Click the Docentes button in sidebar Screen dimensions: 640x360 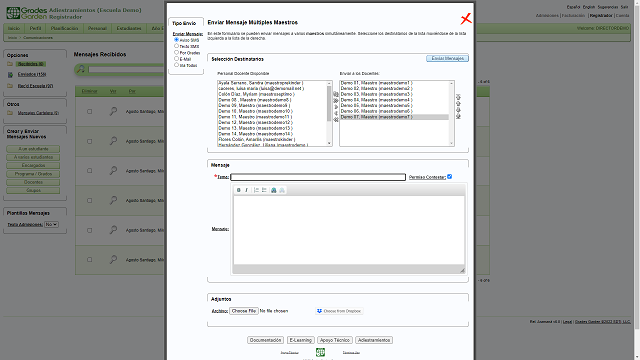click(33, 182)
